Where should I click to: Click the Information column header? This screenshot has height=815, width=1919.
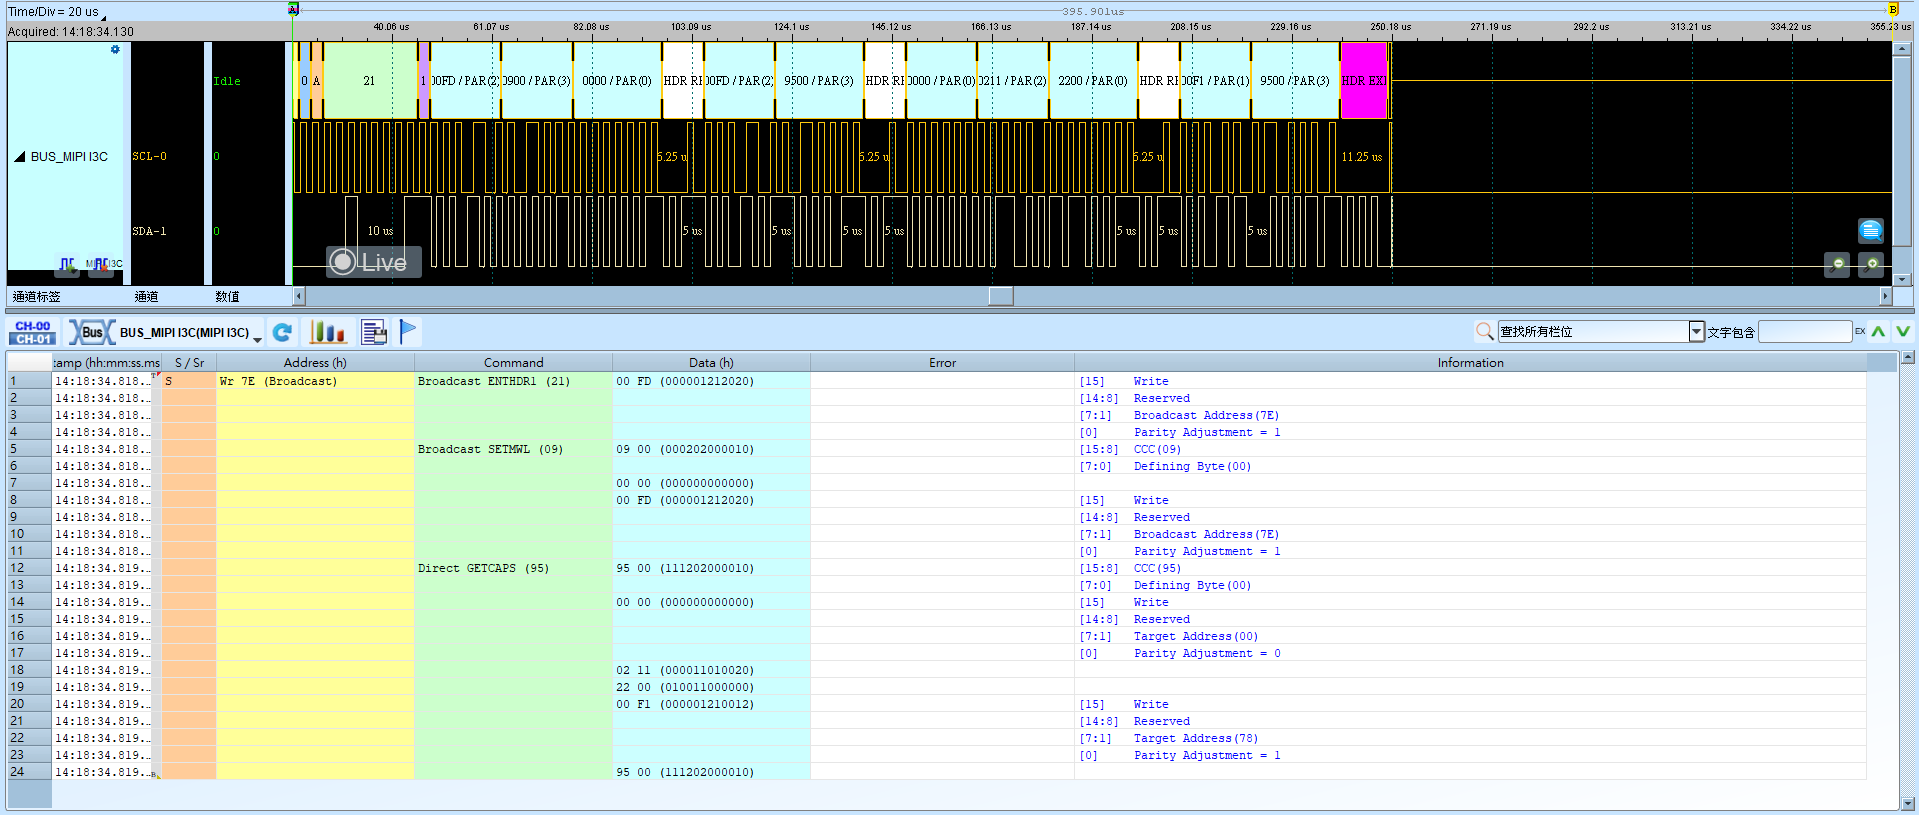coord(1470,363)
